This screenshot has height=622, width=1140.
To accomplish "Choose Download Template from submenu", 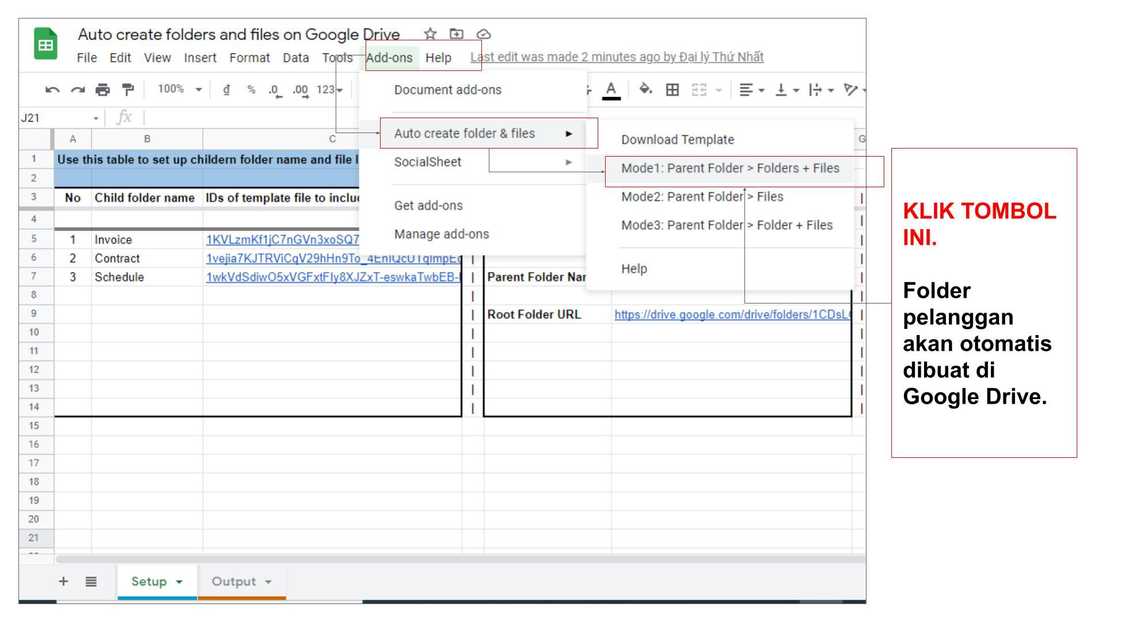I will tap(677, 140).
